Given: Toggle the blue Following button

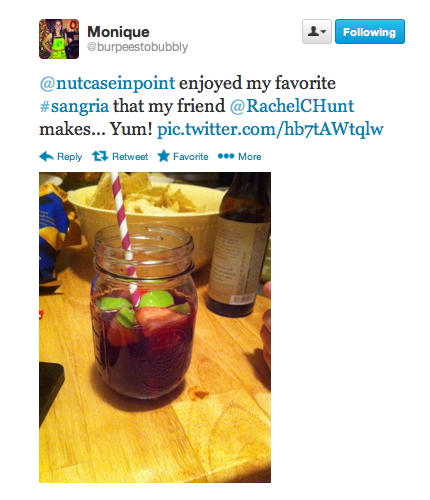Looking at the screenshot, I should point(370,32).
